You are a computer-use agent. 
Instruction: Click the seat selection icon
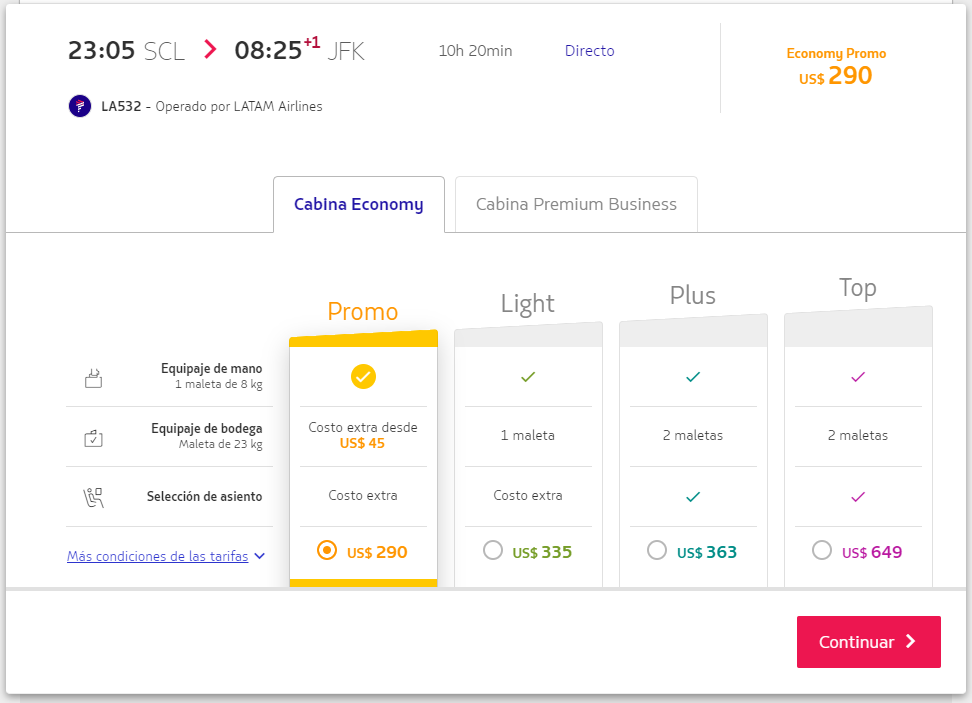coord(93,497)
